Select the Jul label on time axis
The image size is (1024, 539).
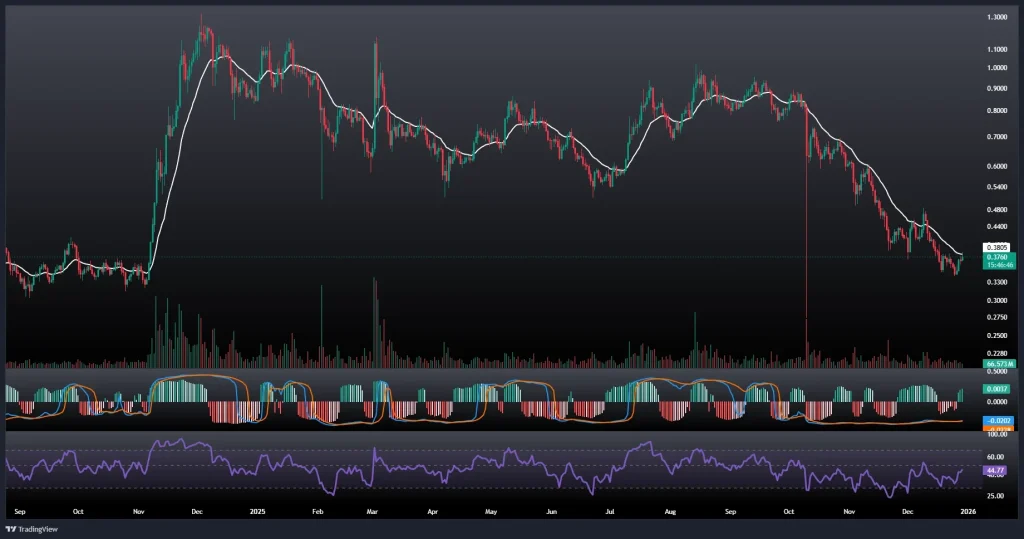(x=611, y=510)
